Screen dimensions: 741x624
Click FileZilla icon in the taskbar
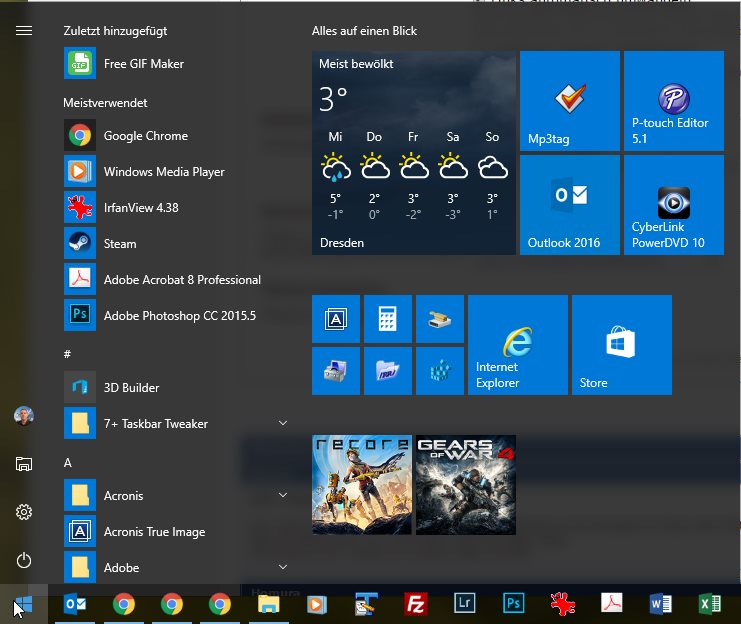416,604
